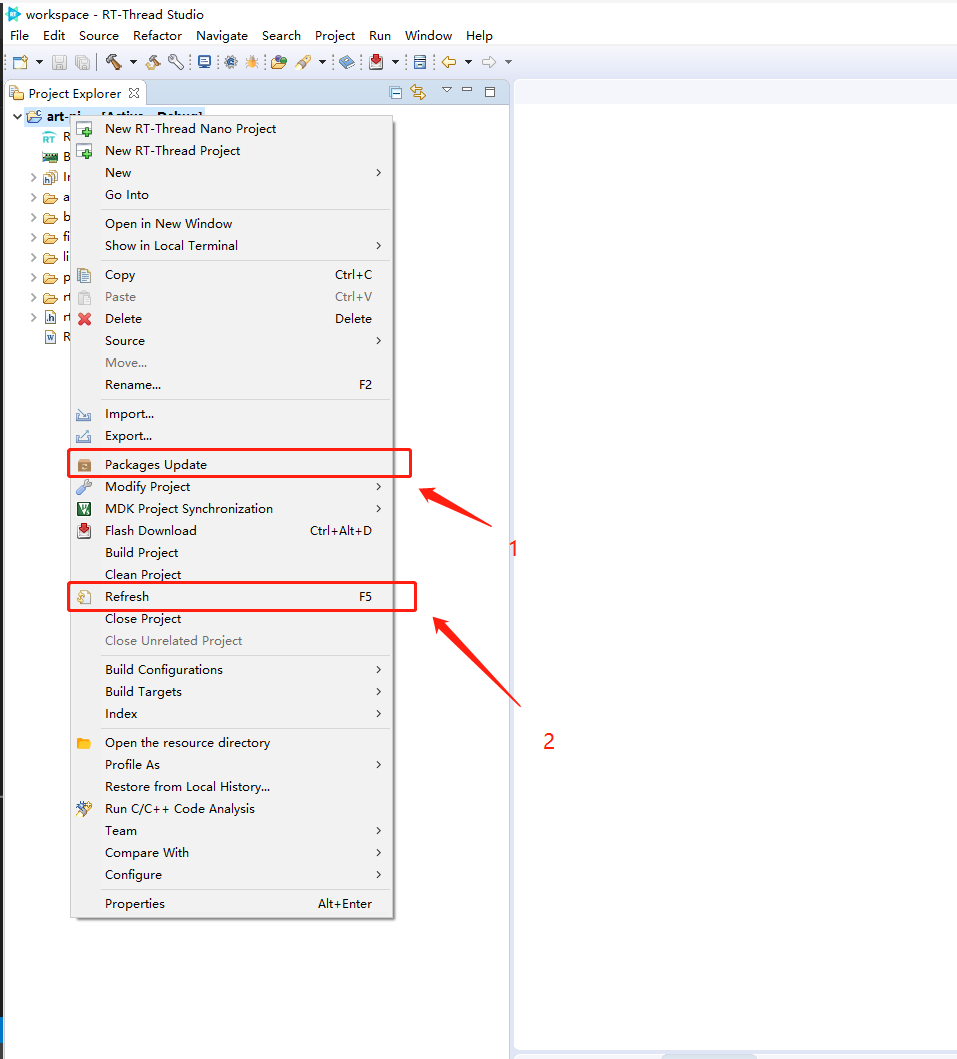Choose Flash Download in context menu
957x1059 pixels.
coord(232,531)
